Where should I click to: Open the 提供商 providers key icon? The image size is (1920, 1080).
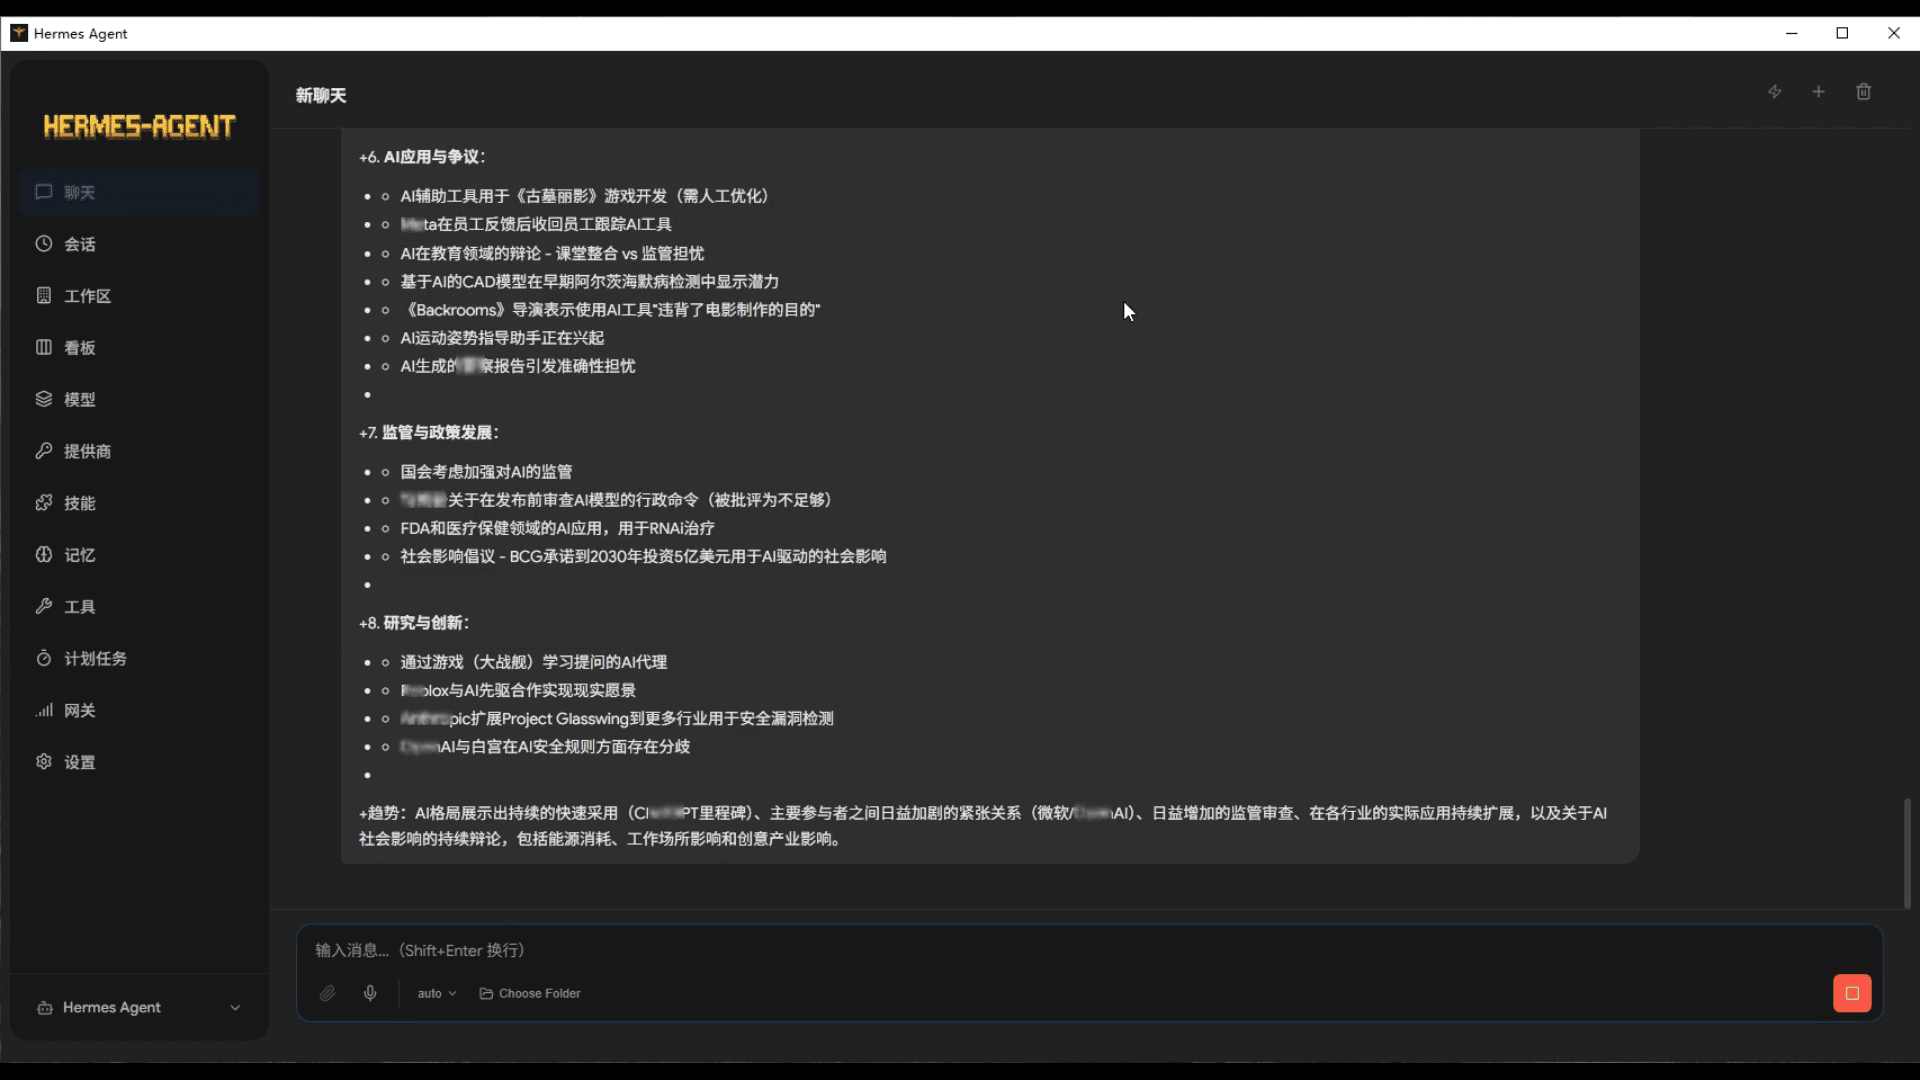pos(44,451)
